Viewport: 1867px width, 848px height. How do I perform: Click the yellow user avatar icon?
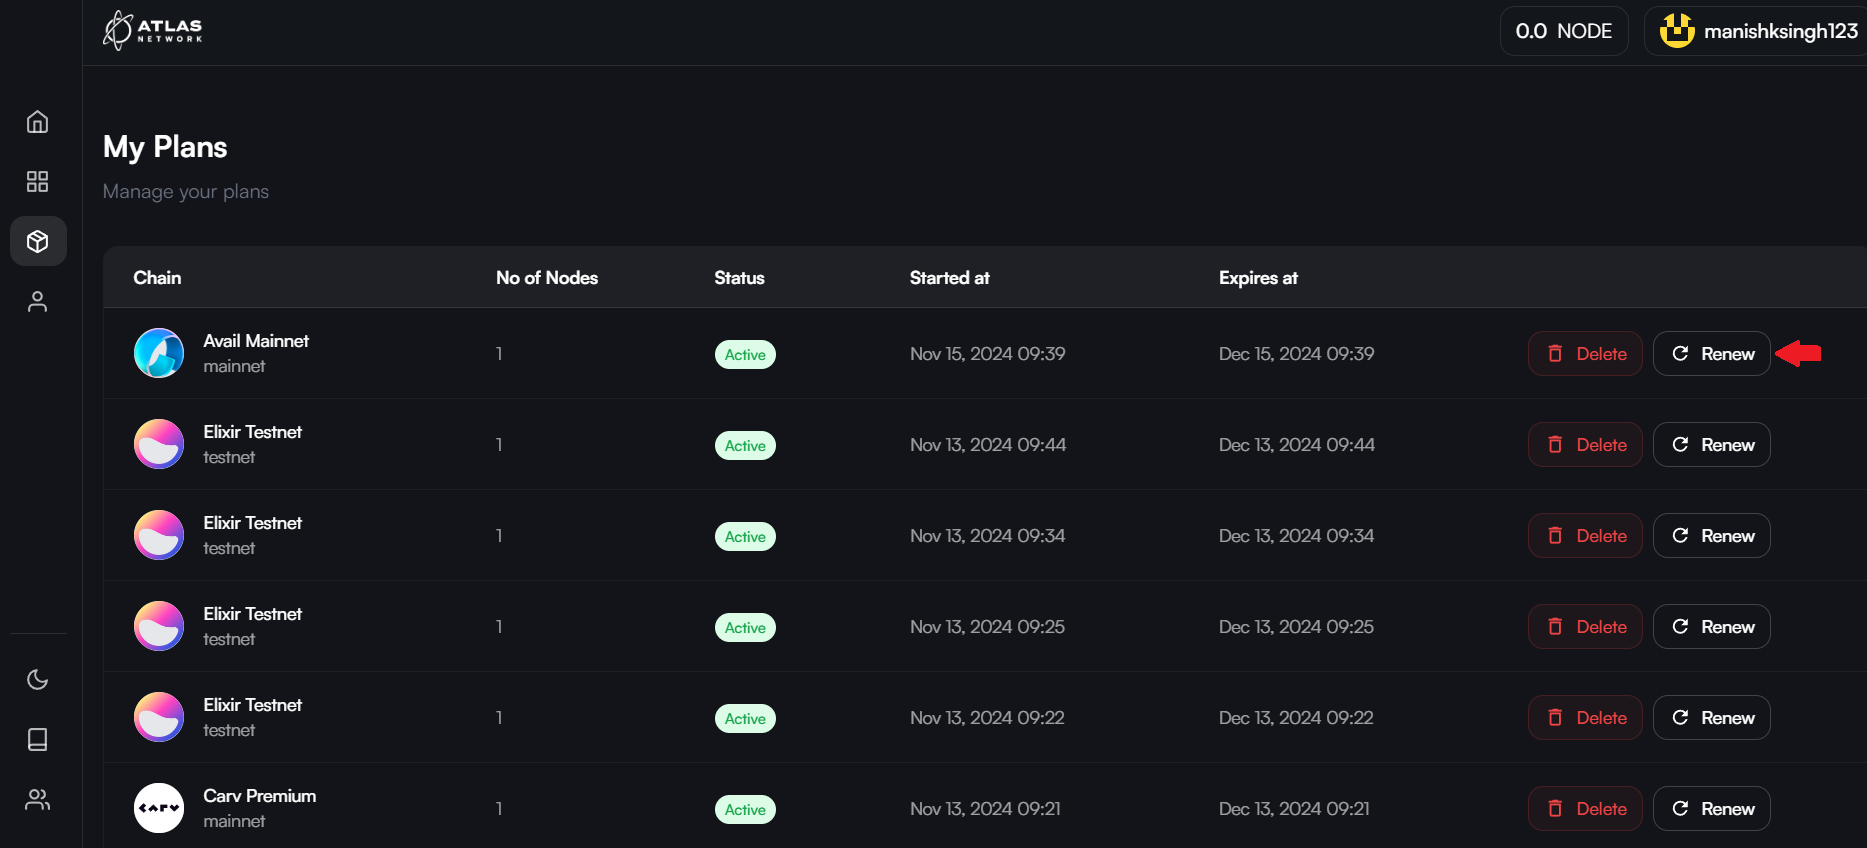(x=1677, y=31)
